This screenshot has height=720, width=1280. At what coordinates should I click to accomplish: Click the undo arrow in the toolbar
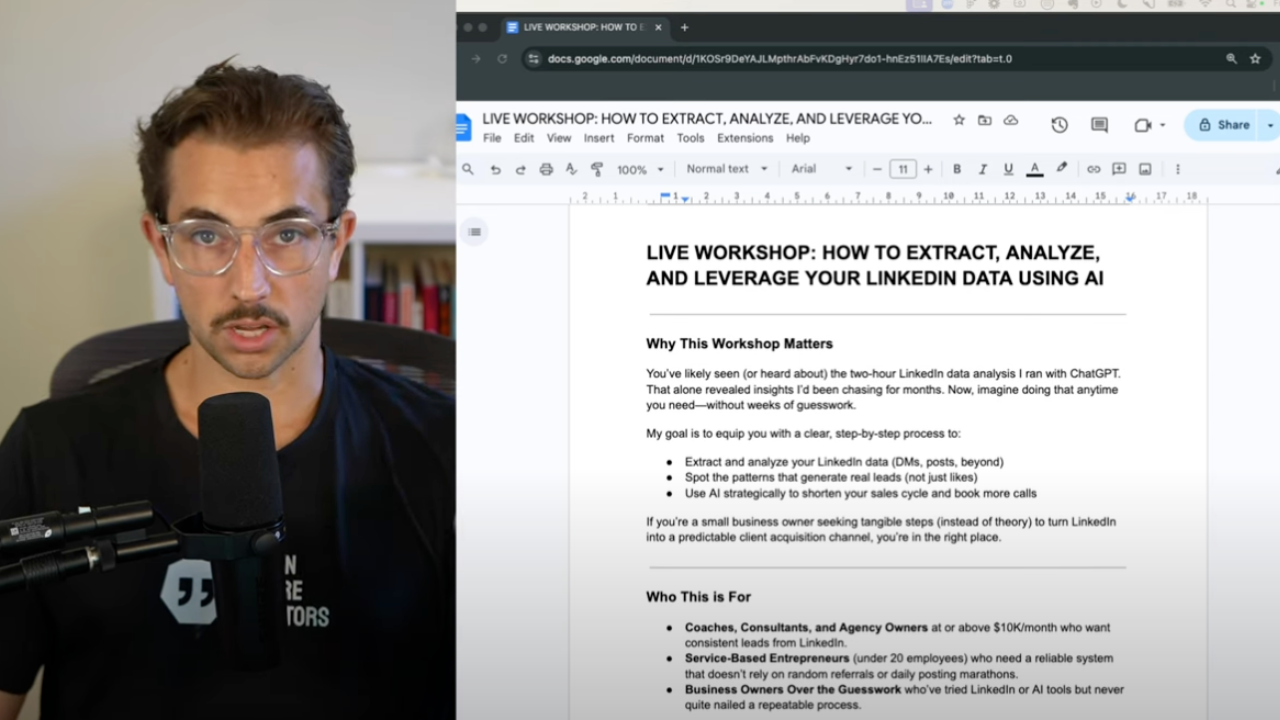coord(495,170)
